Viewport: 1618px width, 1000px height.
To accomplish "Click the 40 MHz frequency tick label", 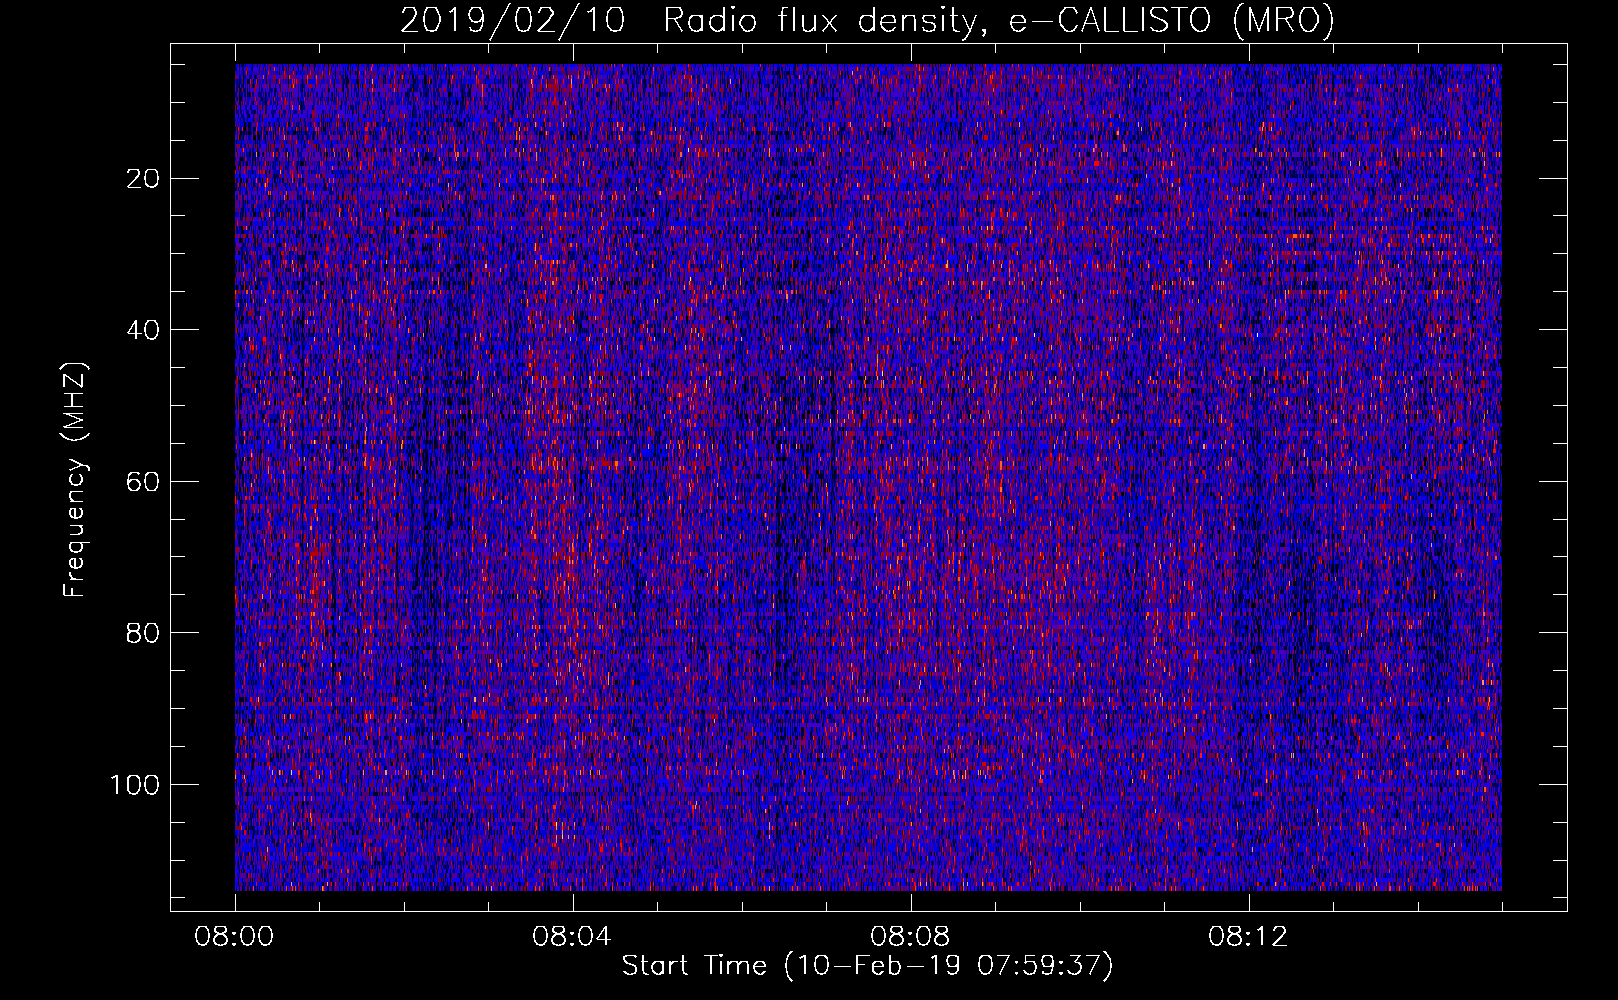I will click(x=144, y=330).
